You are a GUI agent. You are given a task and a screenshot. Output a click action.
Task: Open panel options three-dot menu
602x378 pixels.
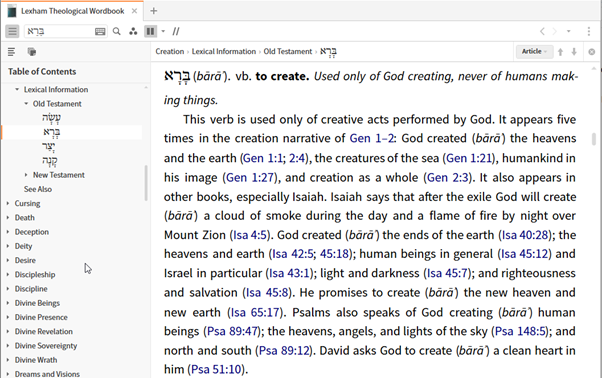coord(589,31)
